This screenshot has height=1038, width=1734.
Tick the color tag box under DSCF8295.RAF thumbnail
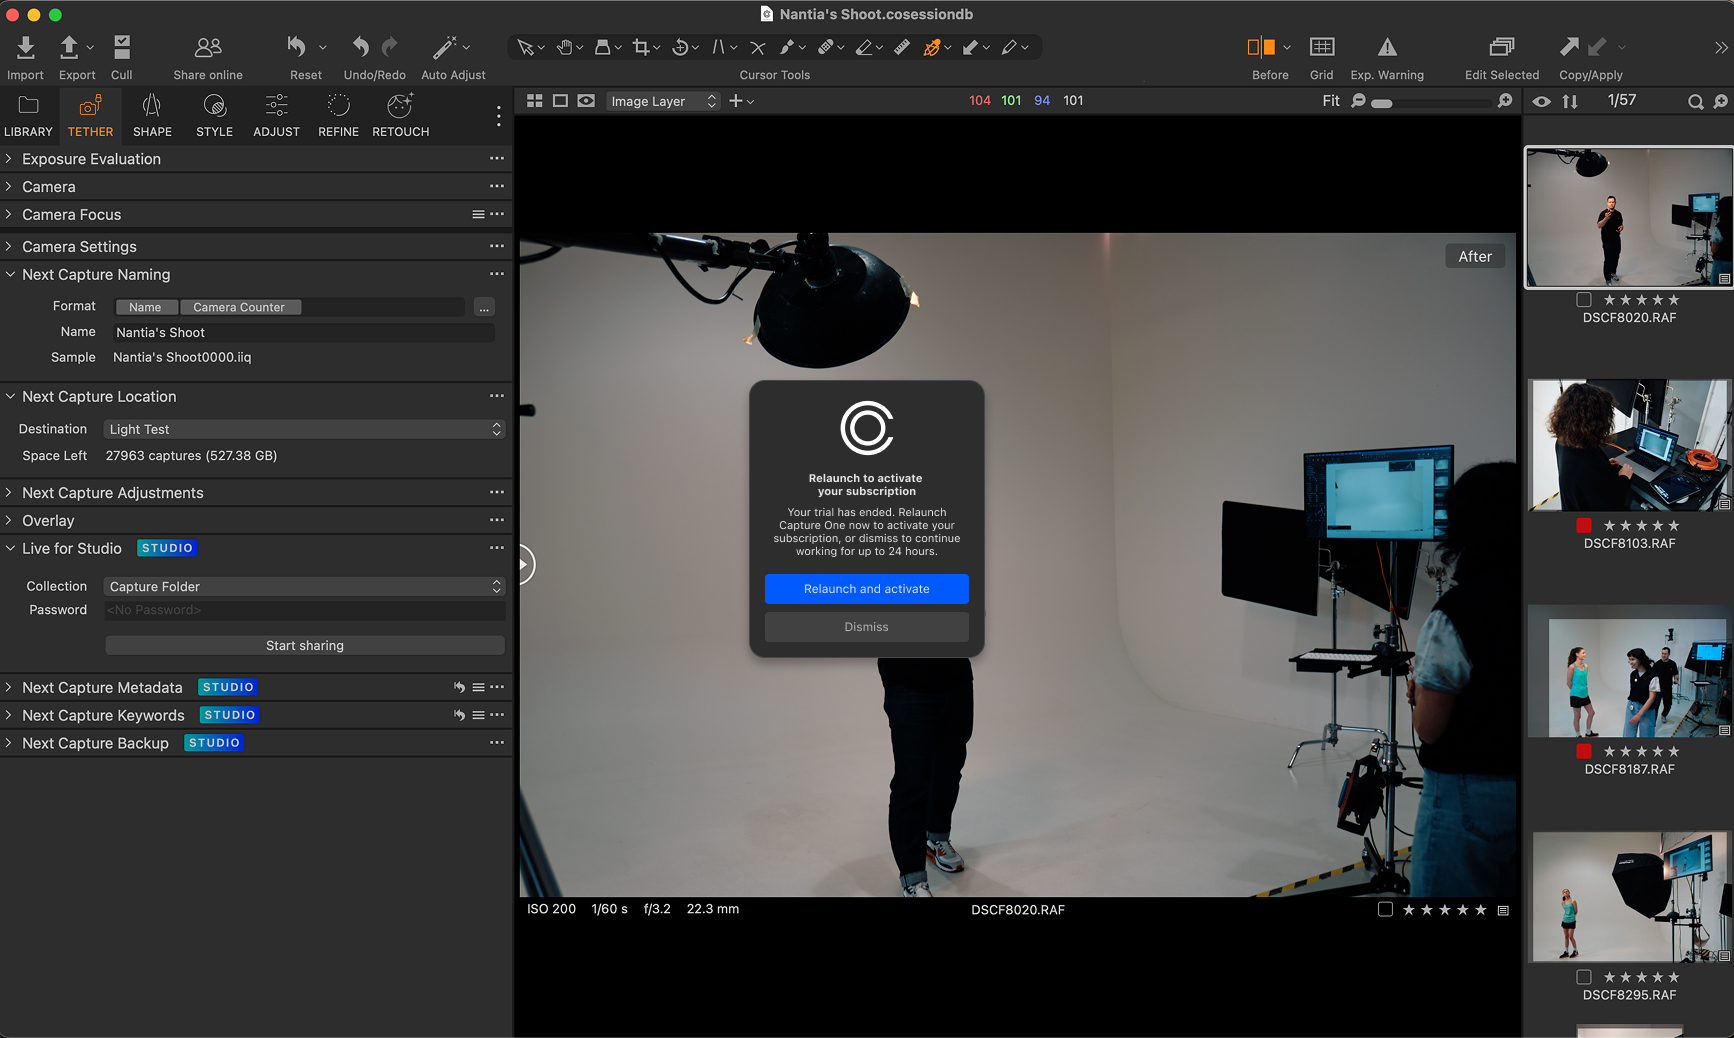(1583, 978)
